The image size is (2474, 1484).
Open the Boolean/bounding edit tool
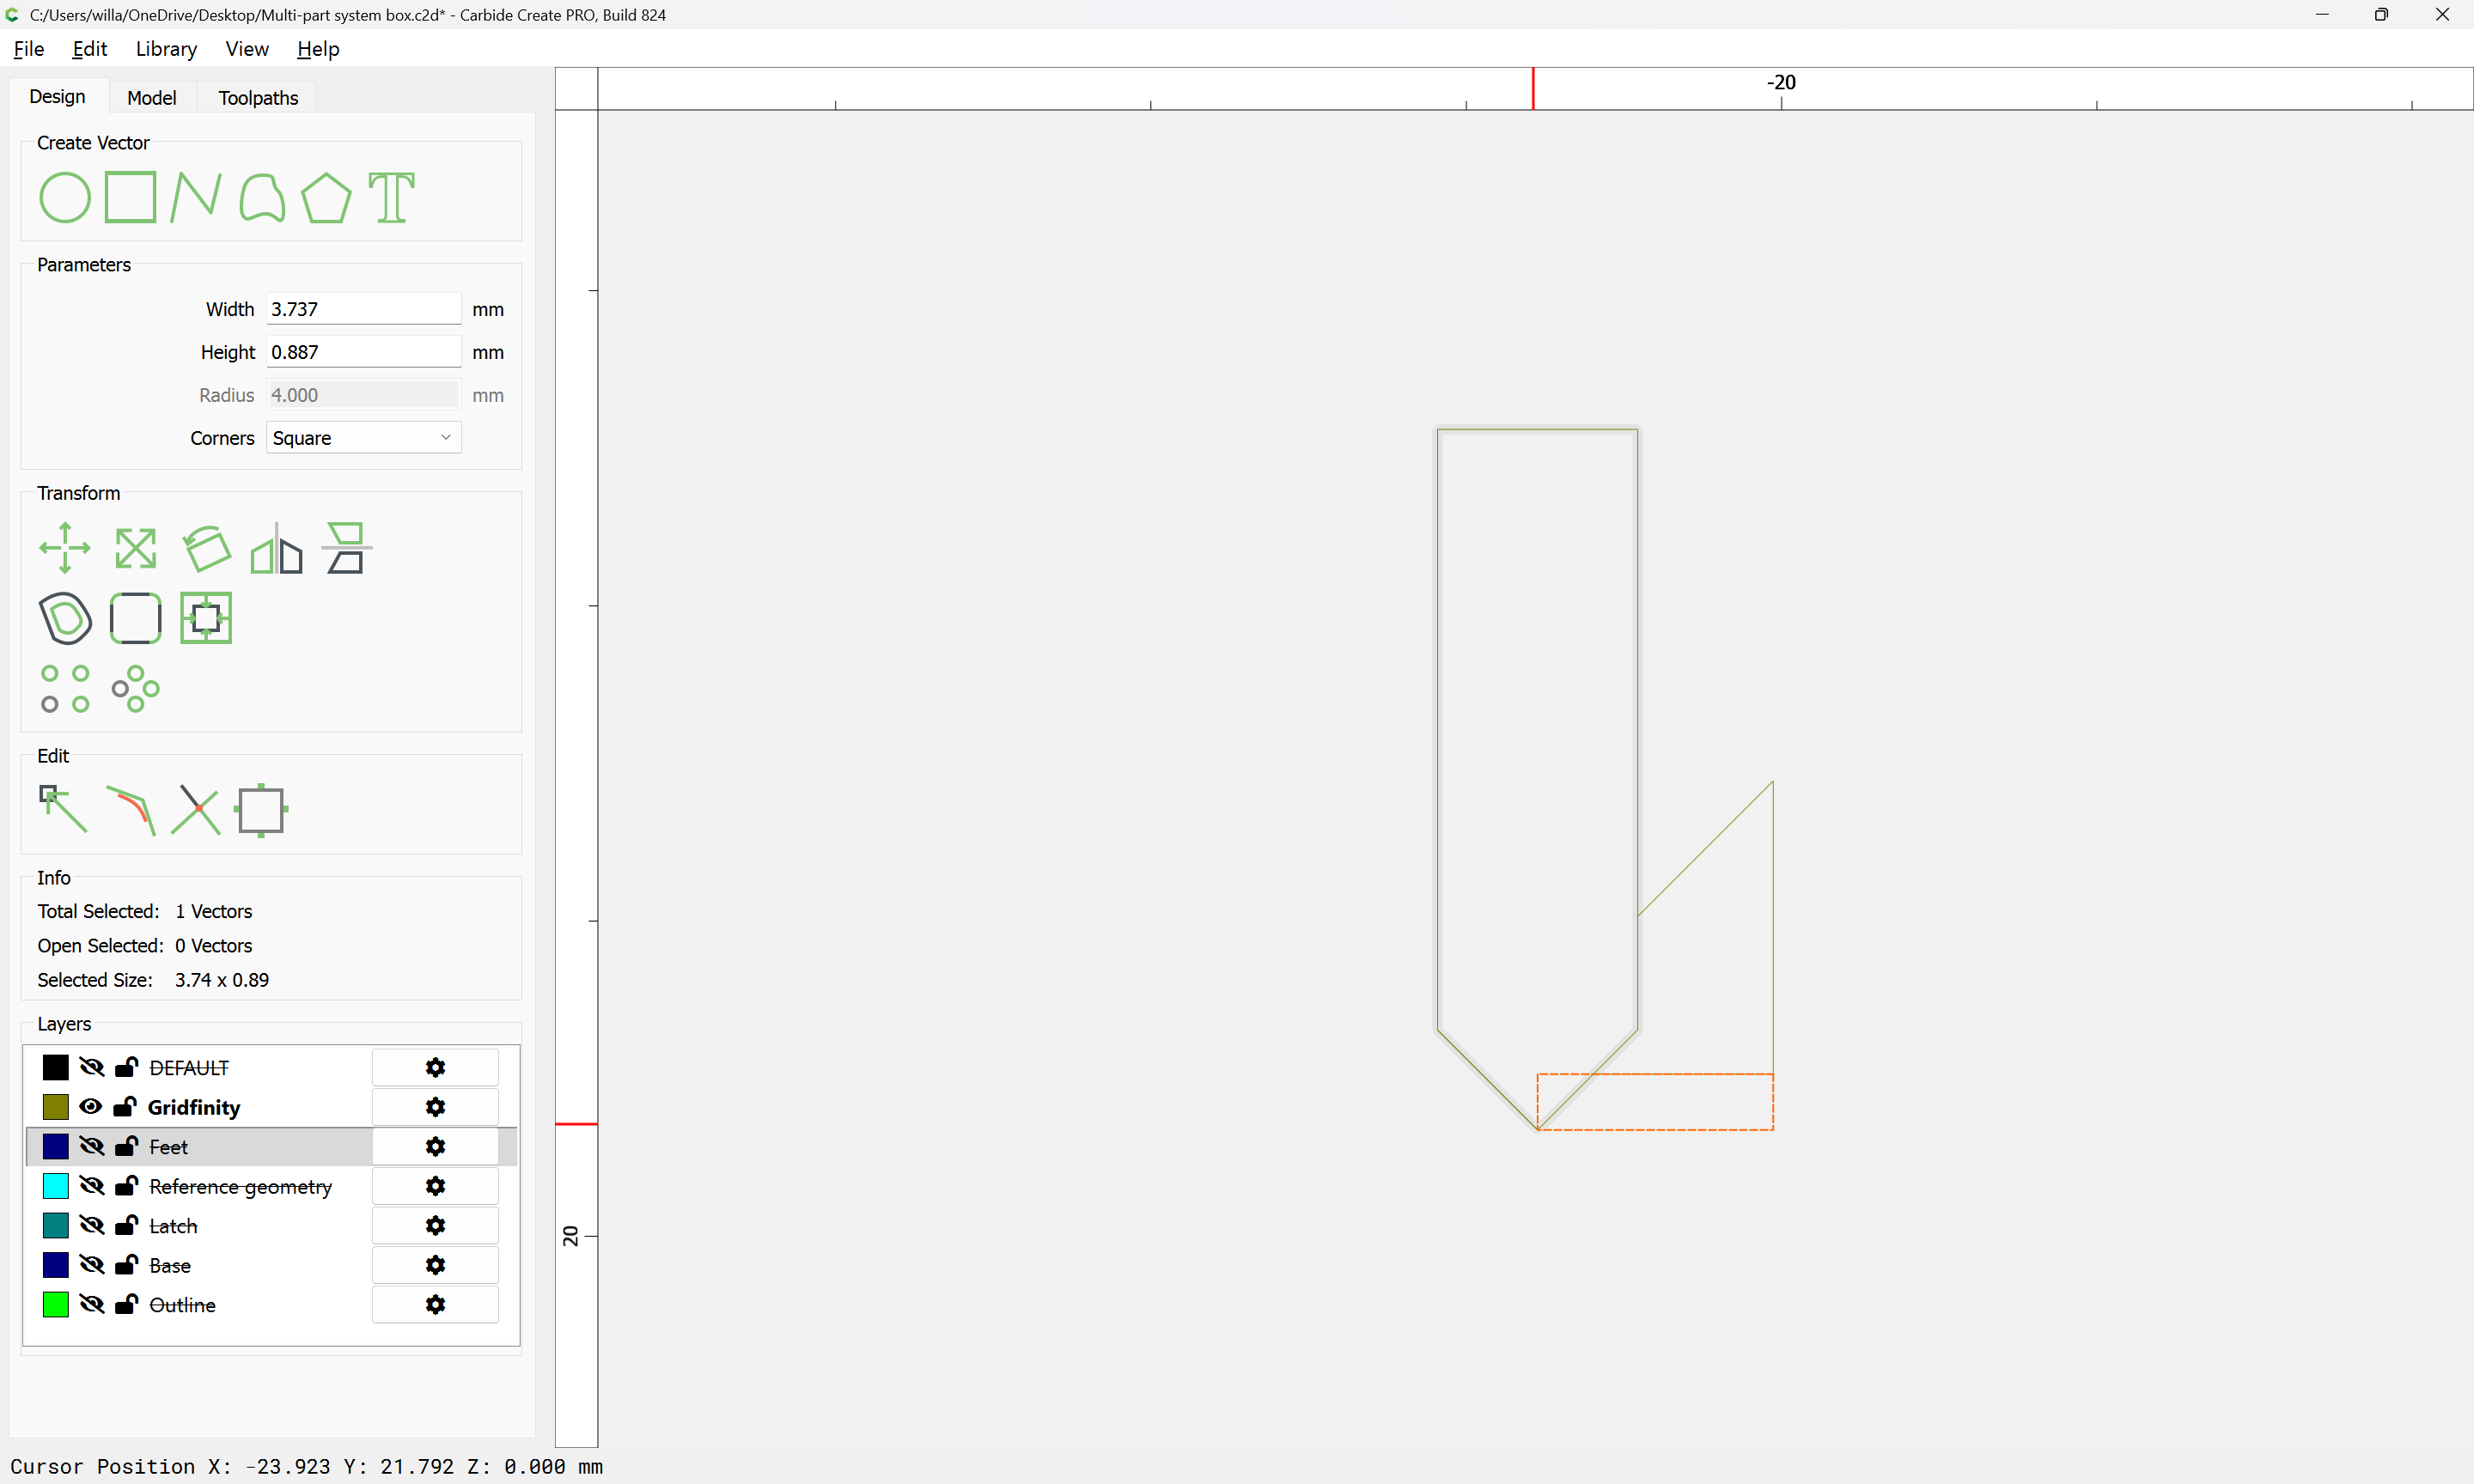[261, 810]
